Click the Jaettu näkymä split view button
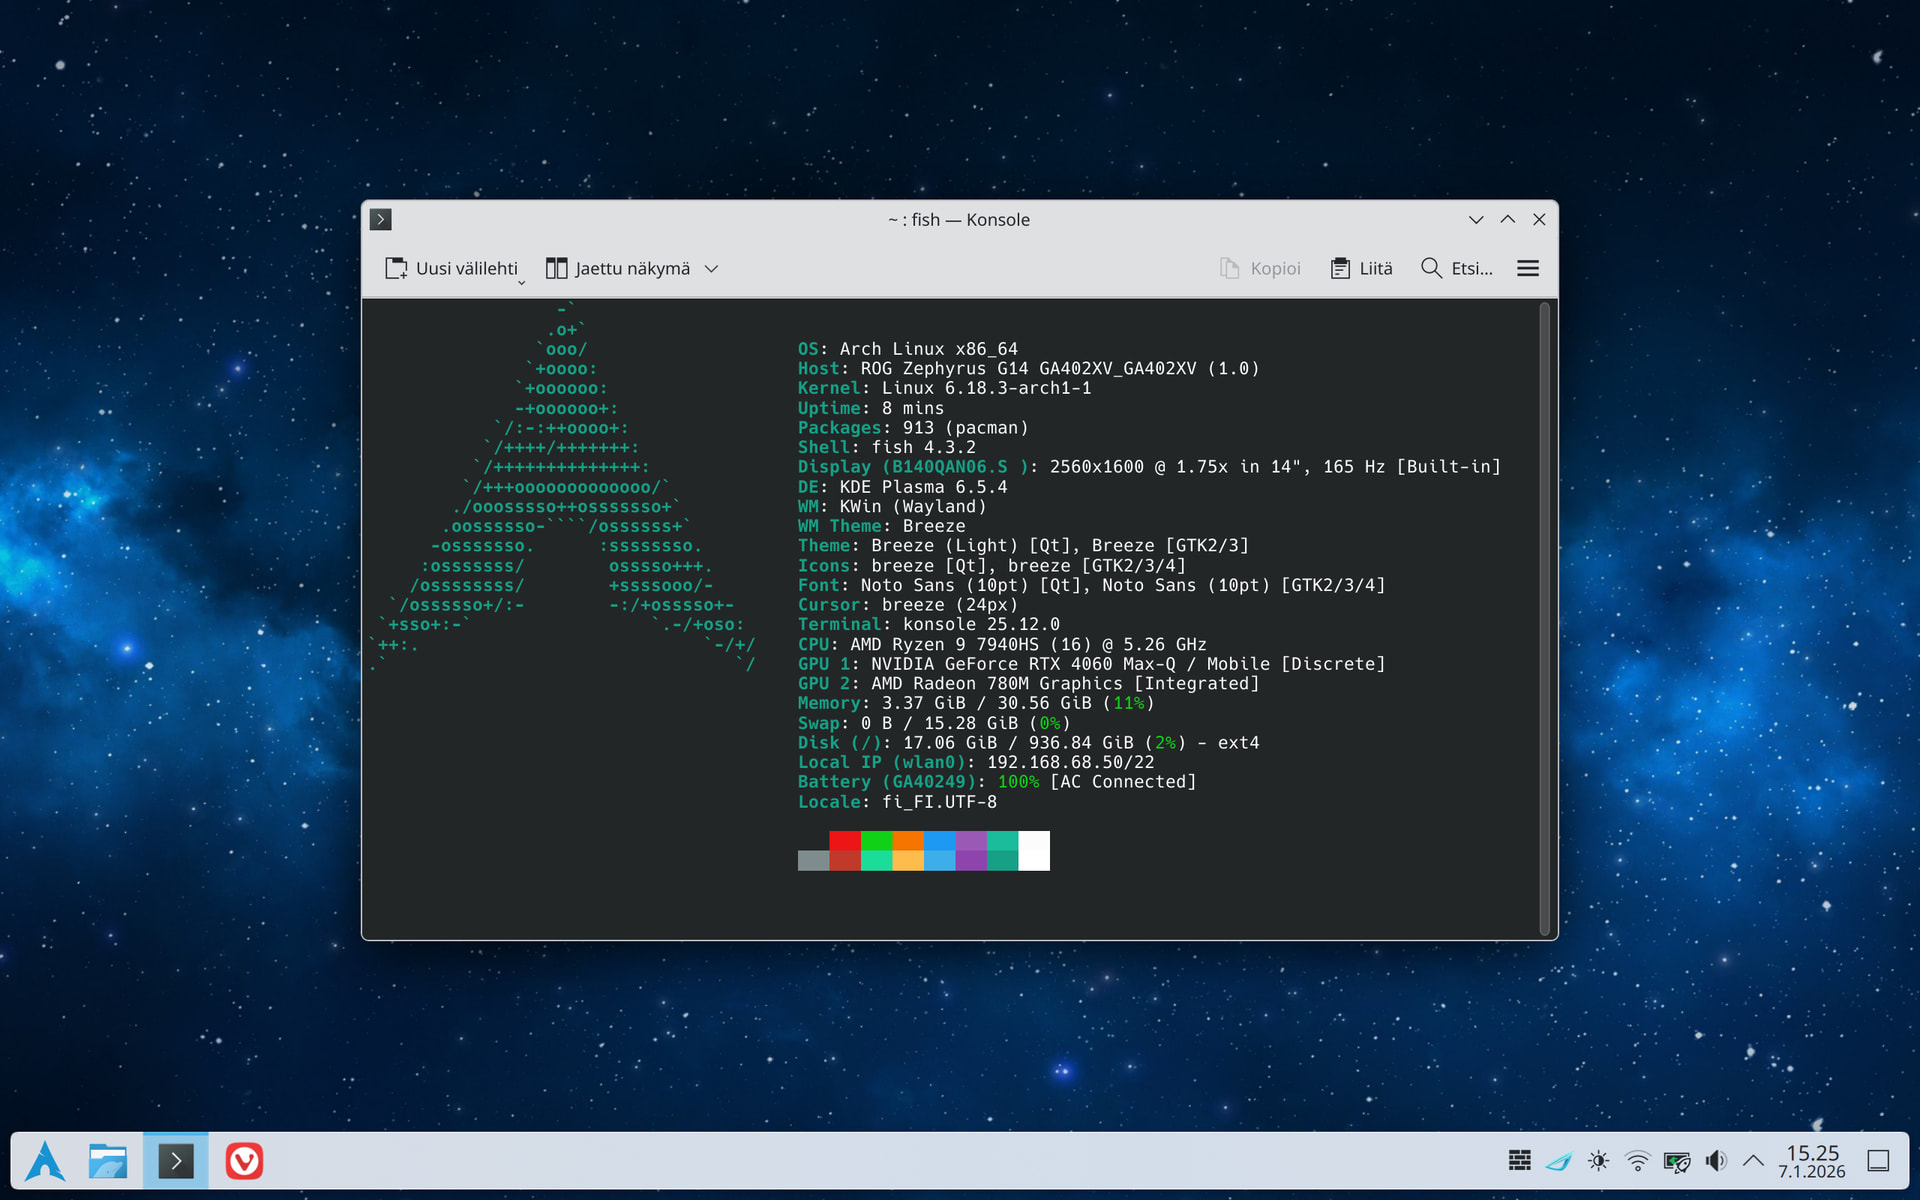The width and height of the screenshot is (1920, 1200). tap(618, 268)
